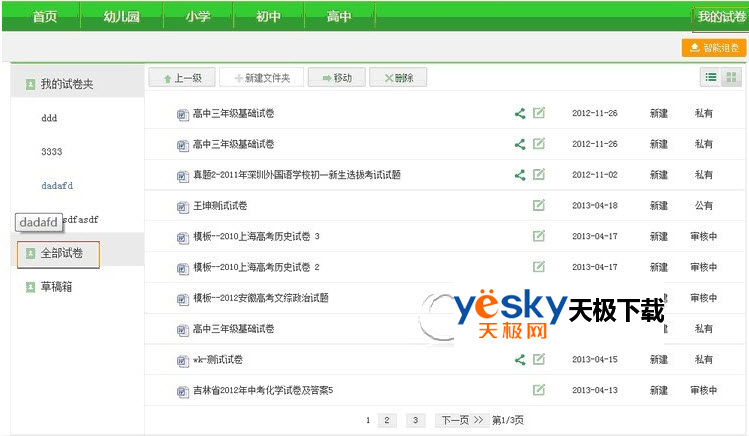Open the 首页 tab
Image resolution: width=749 pixels, height=436 pixels.
44,17
